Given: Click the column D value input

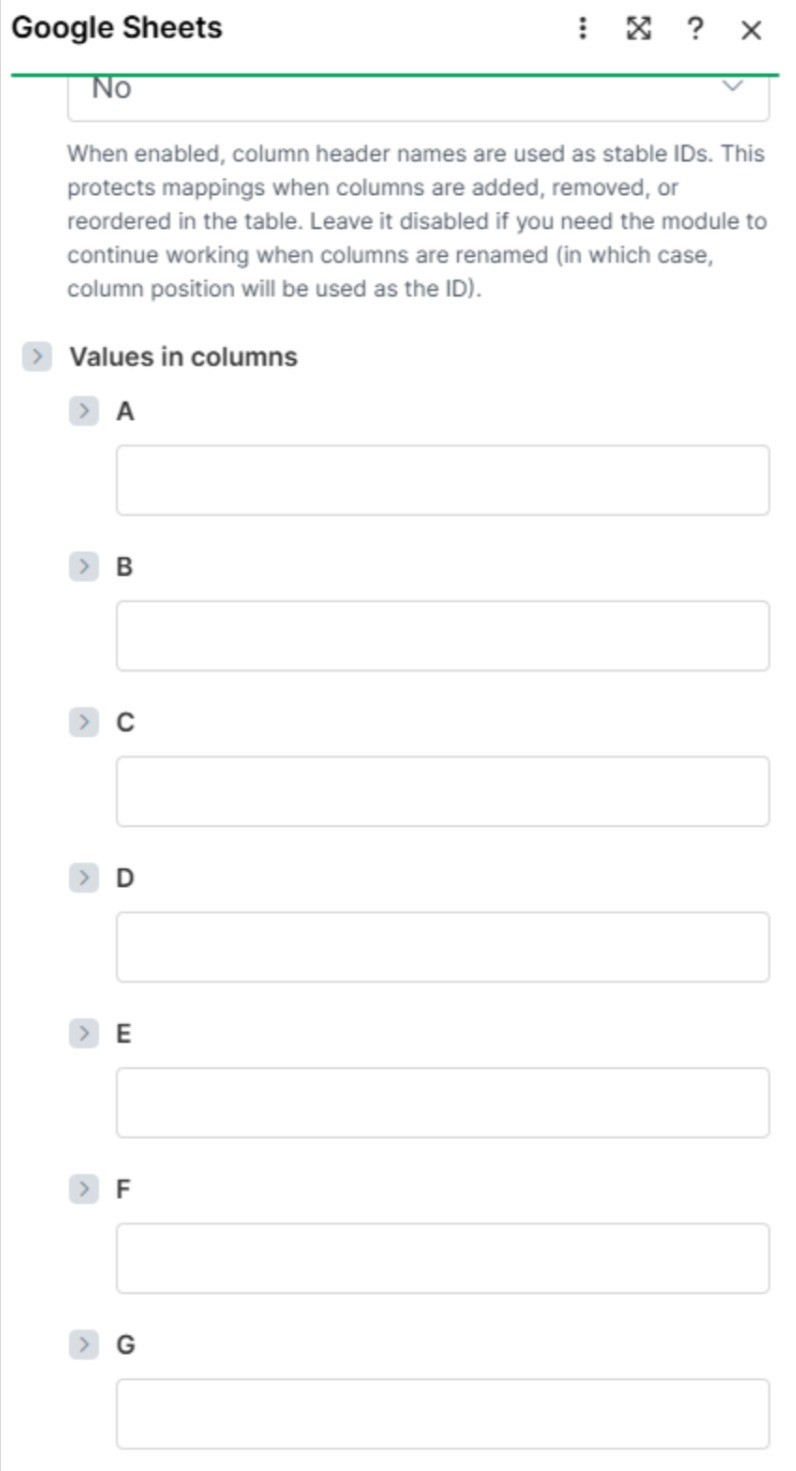Looking at the screenshot, I should pyautogui.click(x=442, y=947).
